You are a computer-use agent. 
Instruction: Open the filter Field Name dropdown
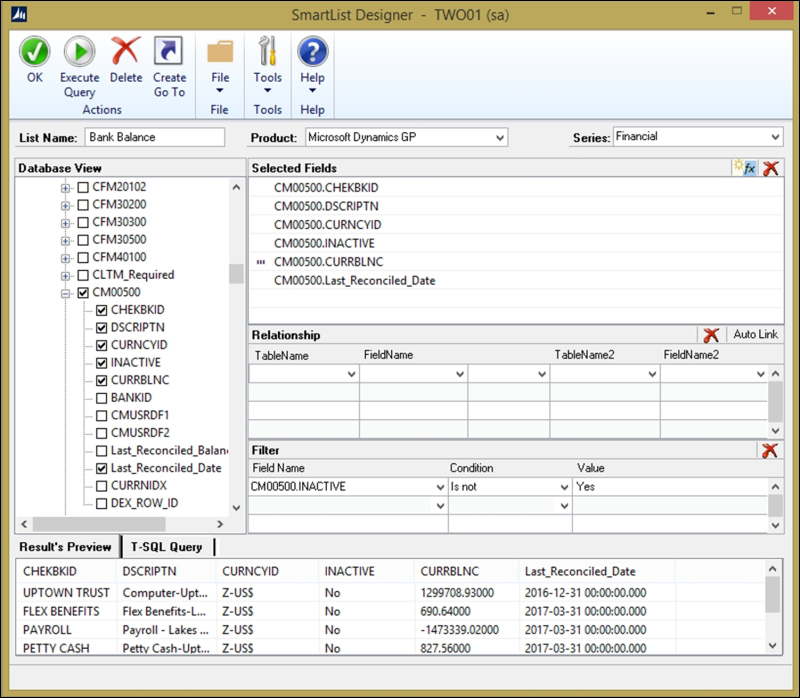click(x=440, y=487)
